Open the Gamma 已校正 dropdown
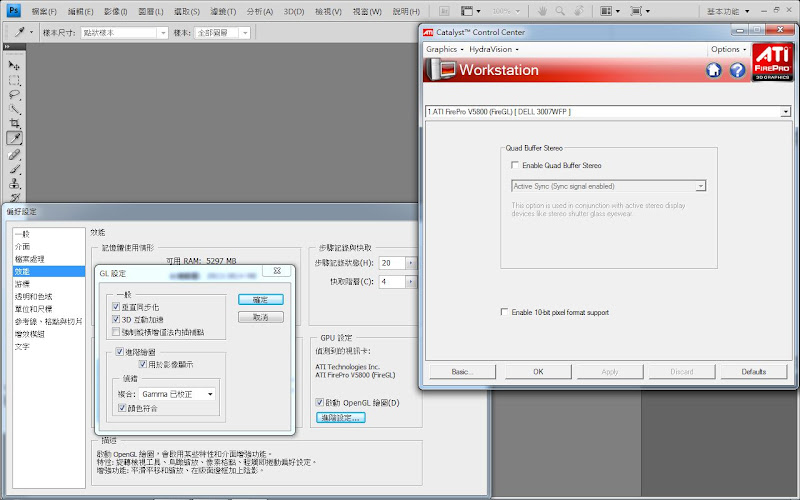The image size is (800, 500). pos(177,394)
